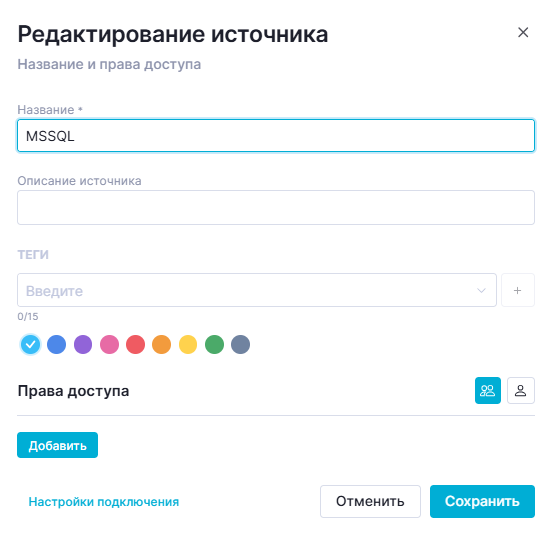Pick the blue color swatch
The image size is (554, 537).
pyautogui.click(x=57, y=344)
